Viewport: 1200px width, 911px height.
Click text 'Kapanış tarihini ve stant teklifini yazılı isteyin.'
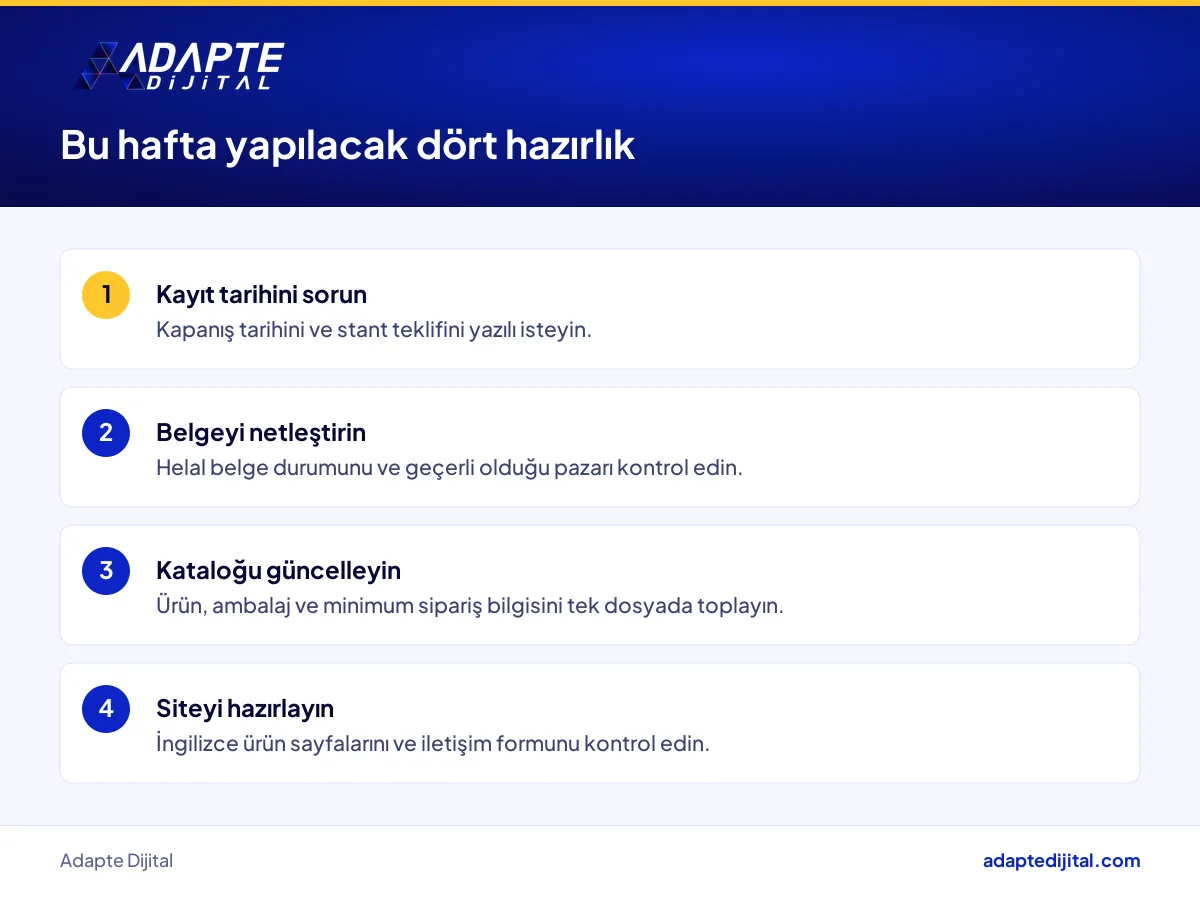(x=374, y=330)
